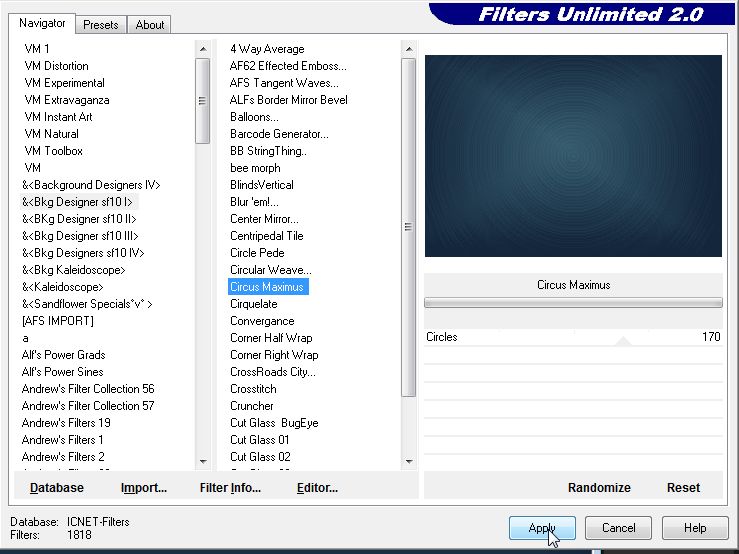Image resolution: width=739 pixels, height=554 pixels.
Task: Choose Barcode Generator... filter
Action: (279, 134)
